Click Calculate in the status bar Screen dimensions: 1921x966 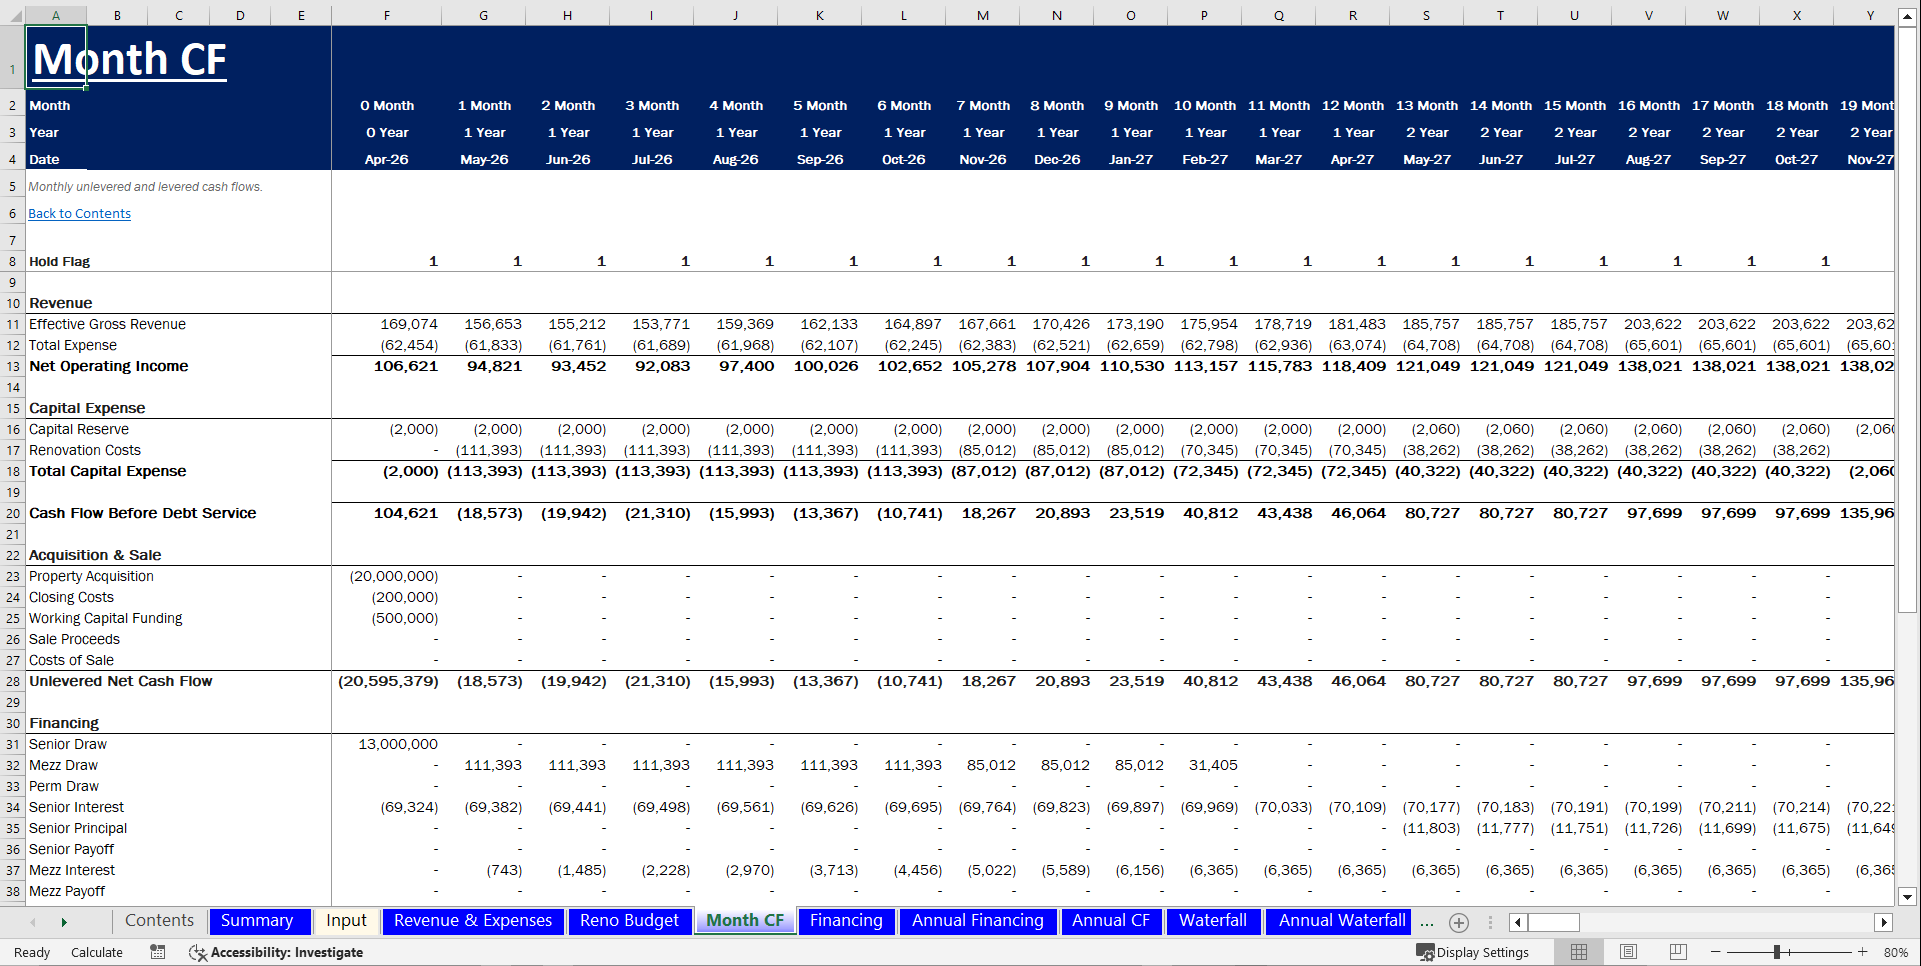click(x=96, y=952)
